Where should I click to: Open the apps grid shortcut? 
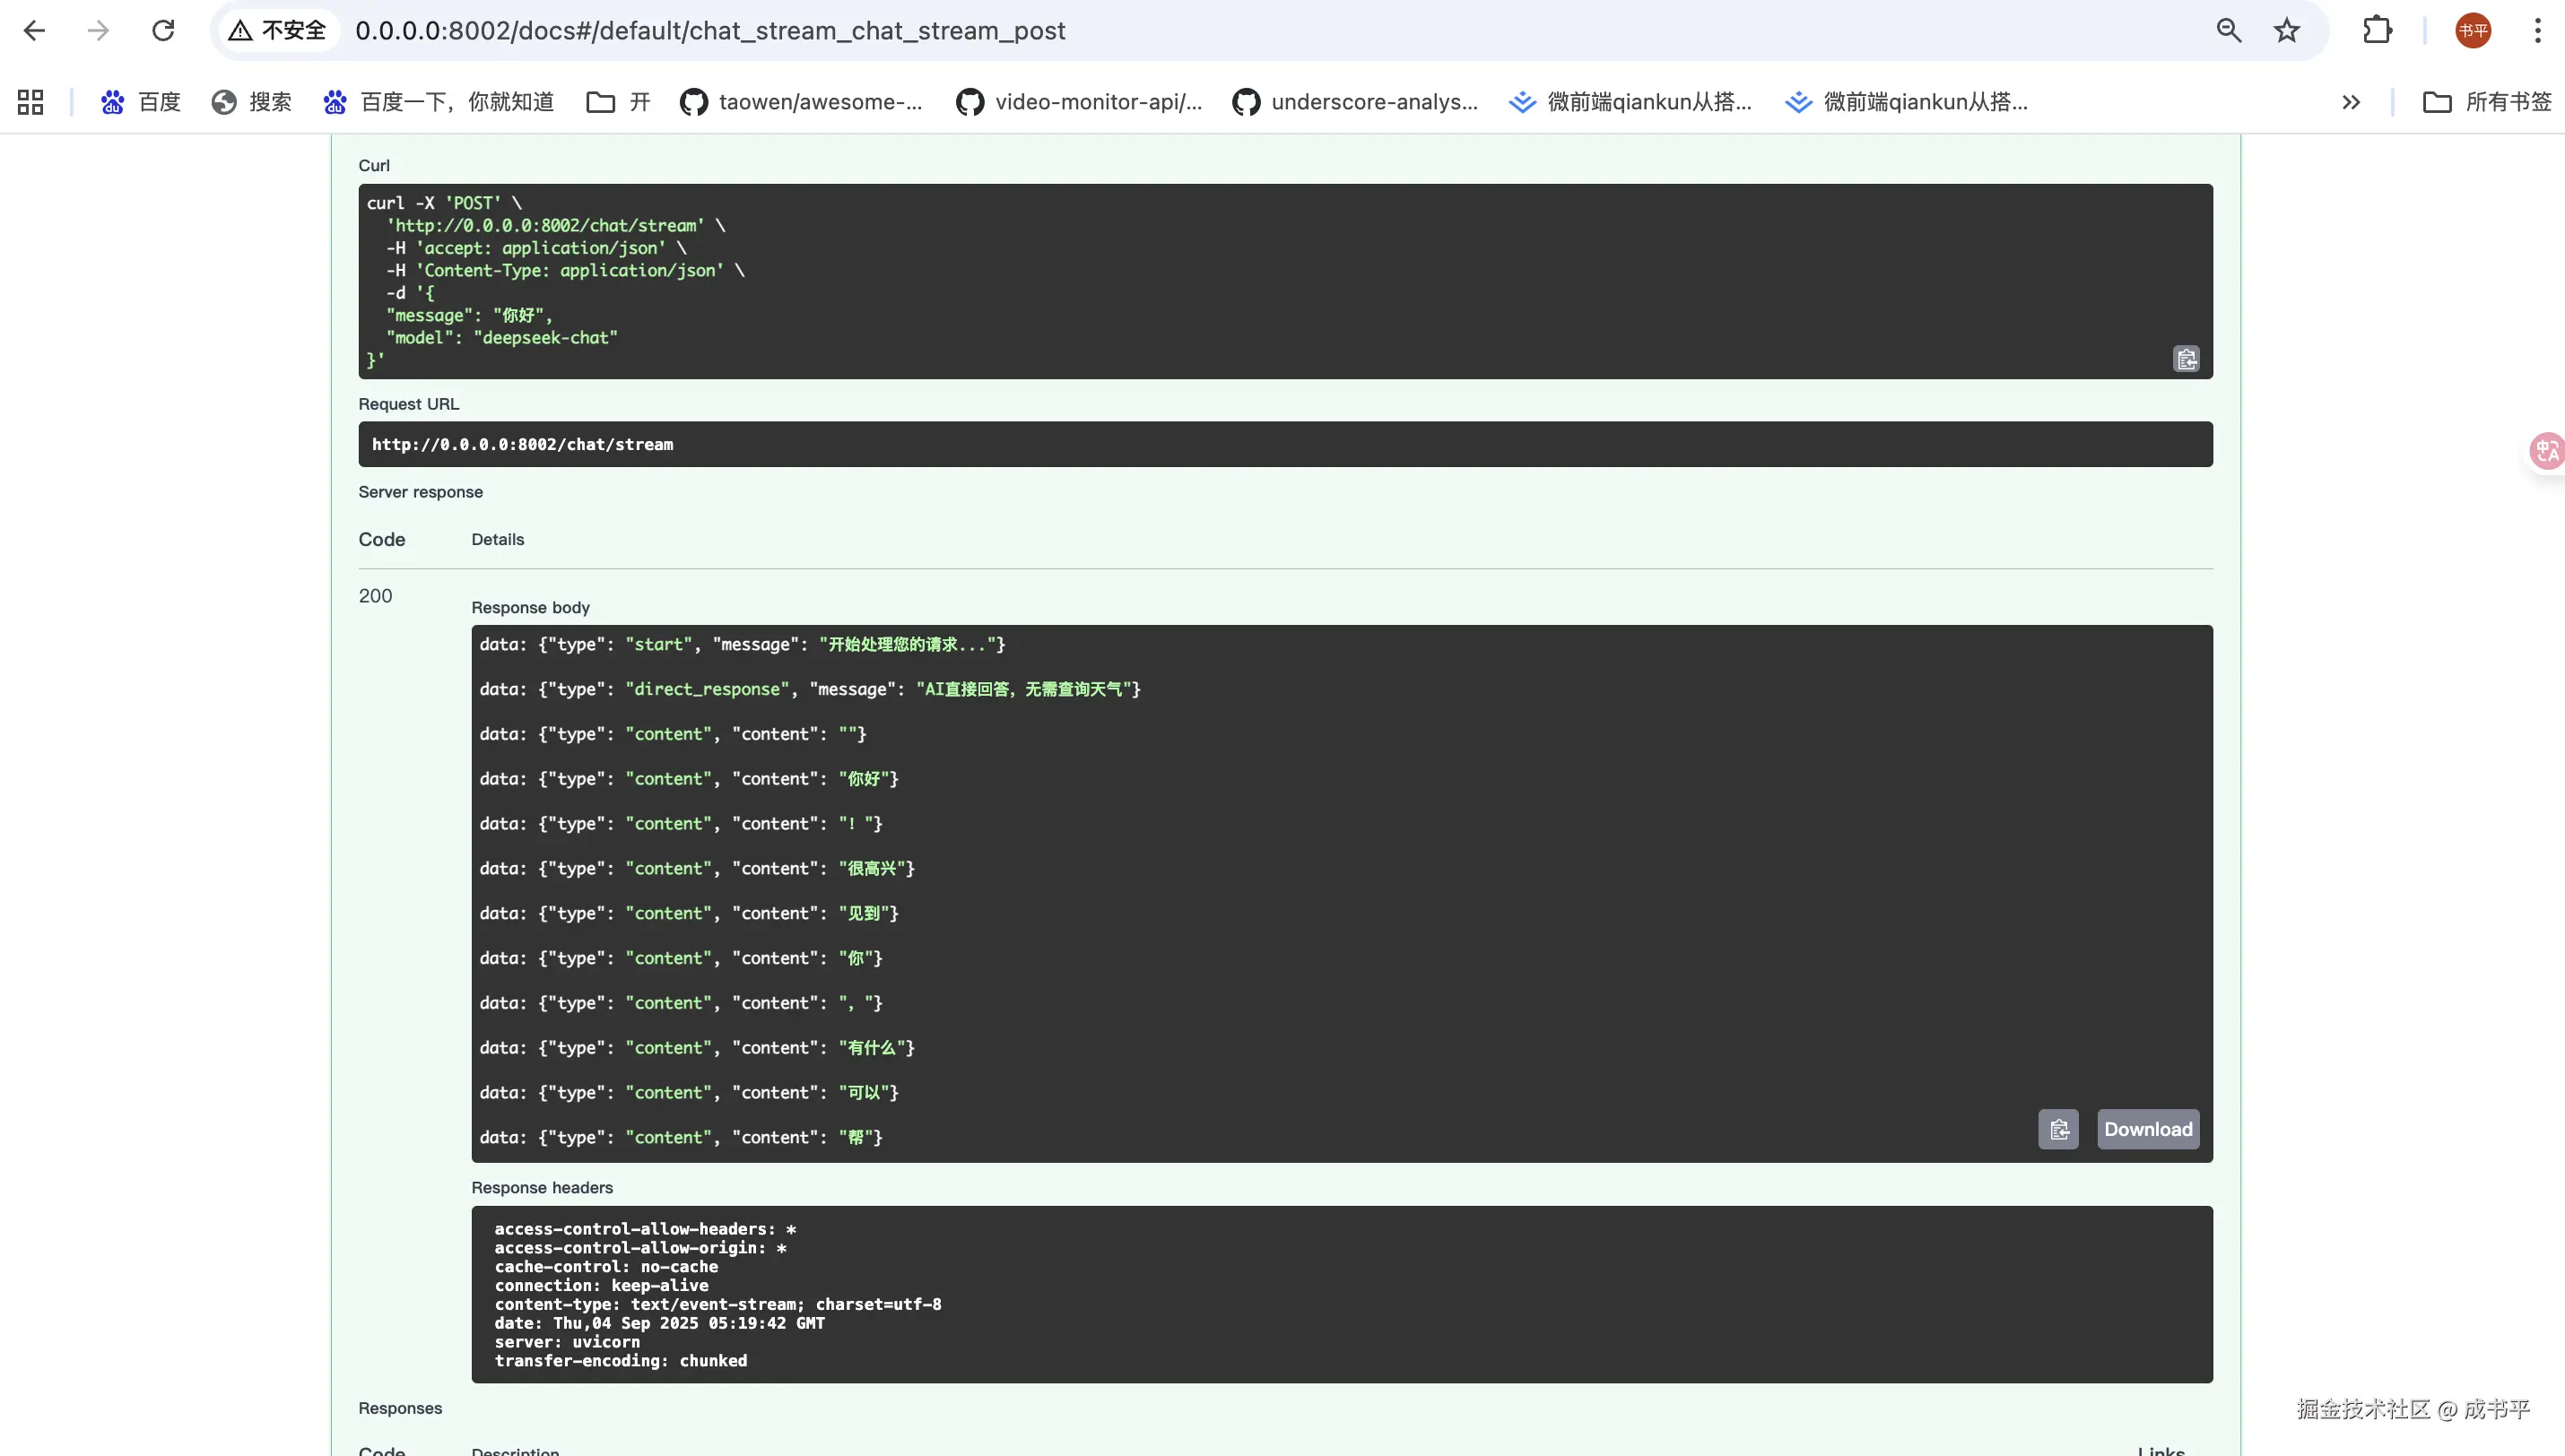point(30,102)
